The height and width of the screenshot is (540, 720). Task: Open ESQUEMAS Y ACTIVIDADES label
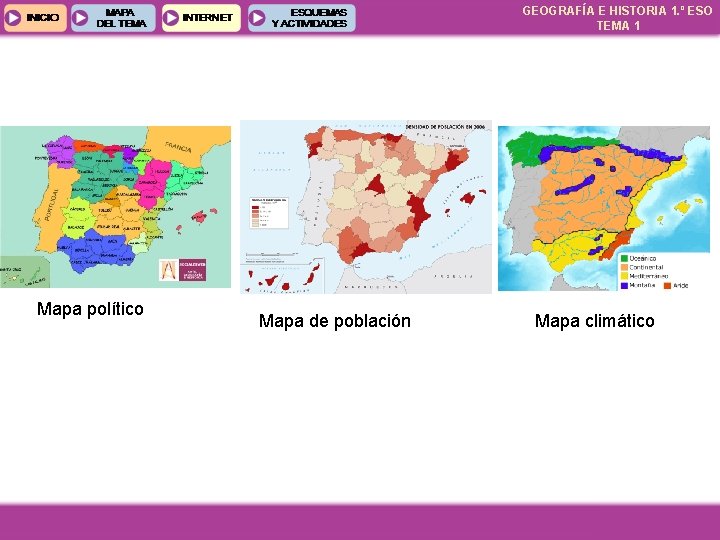pyautogui.click(x=309, y=18)
